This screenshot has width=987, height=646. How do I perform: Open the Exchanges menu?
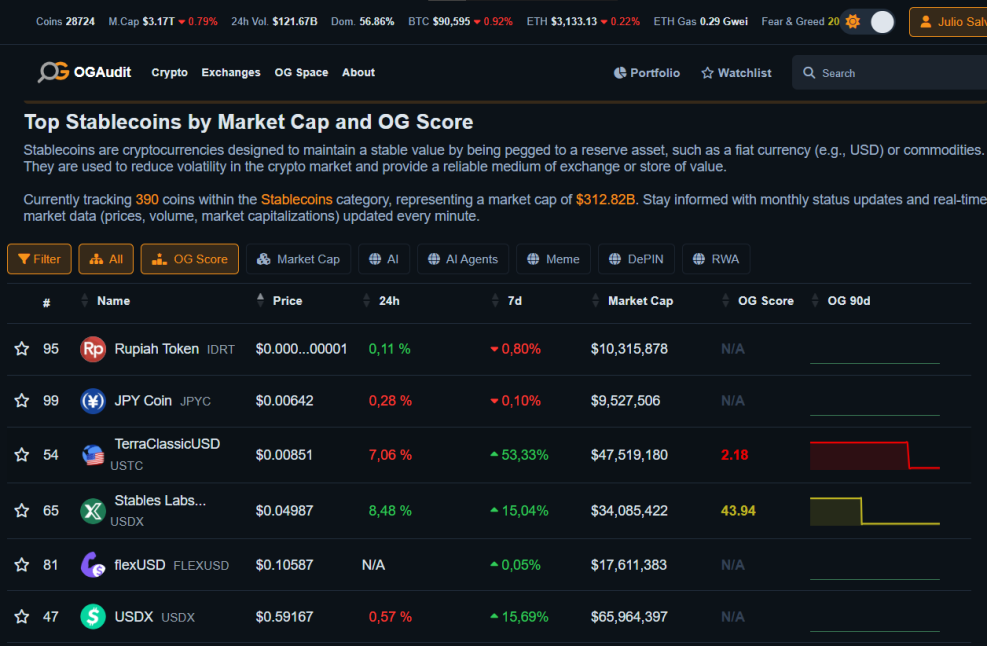pos(230,72)
